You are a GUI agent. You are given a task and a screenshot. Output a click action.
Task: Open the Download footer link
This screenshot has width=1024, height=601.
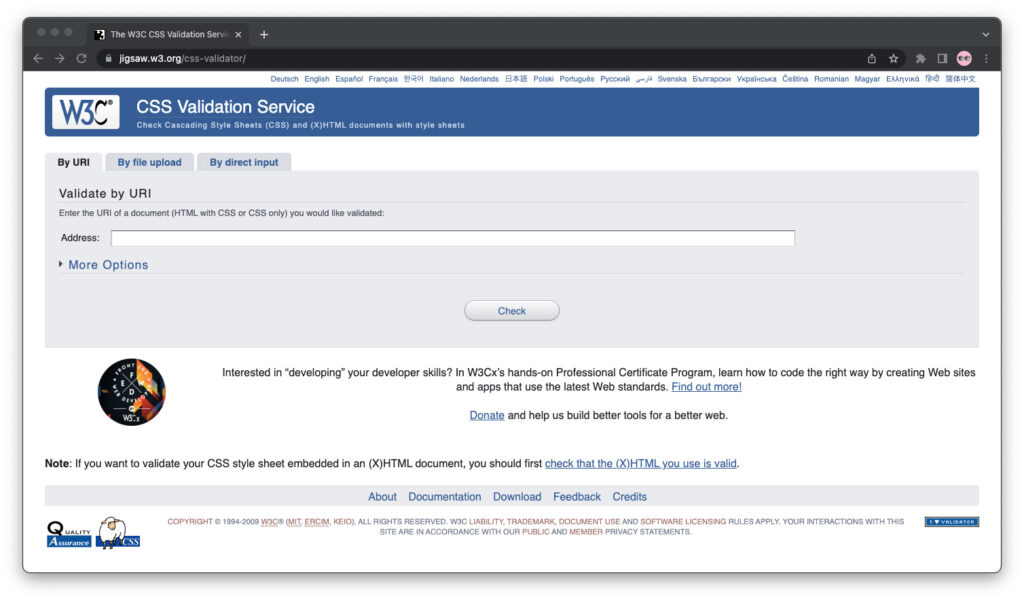(x=517, y=497)
